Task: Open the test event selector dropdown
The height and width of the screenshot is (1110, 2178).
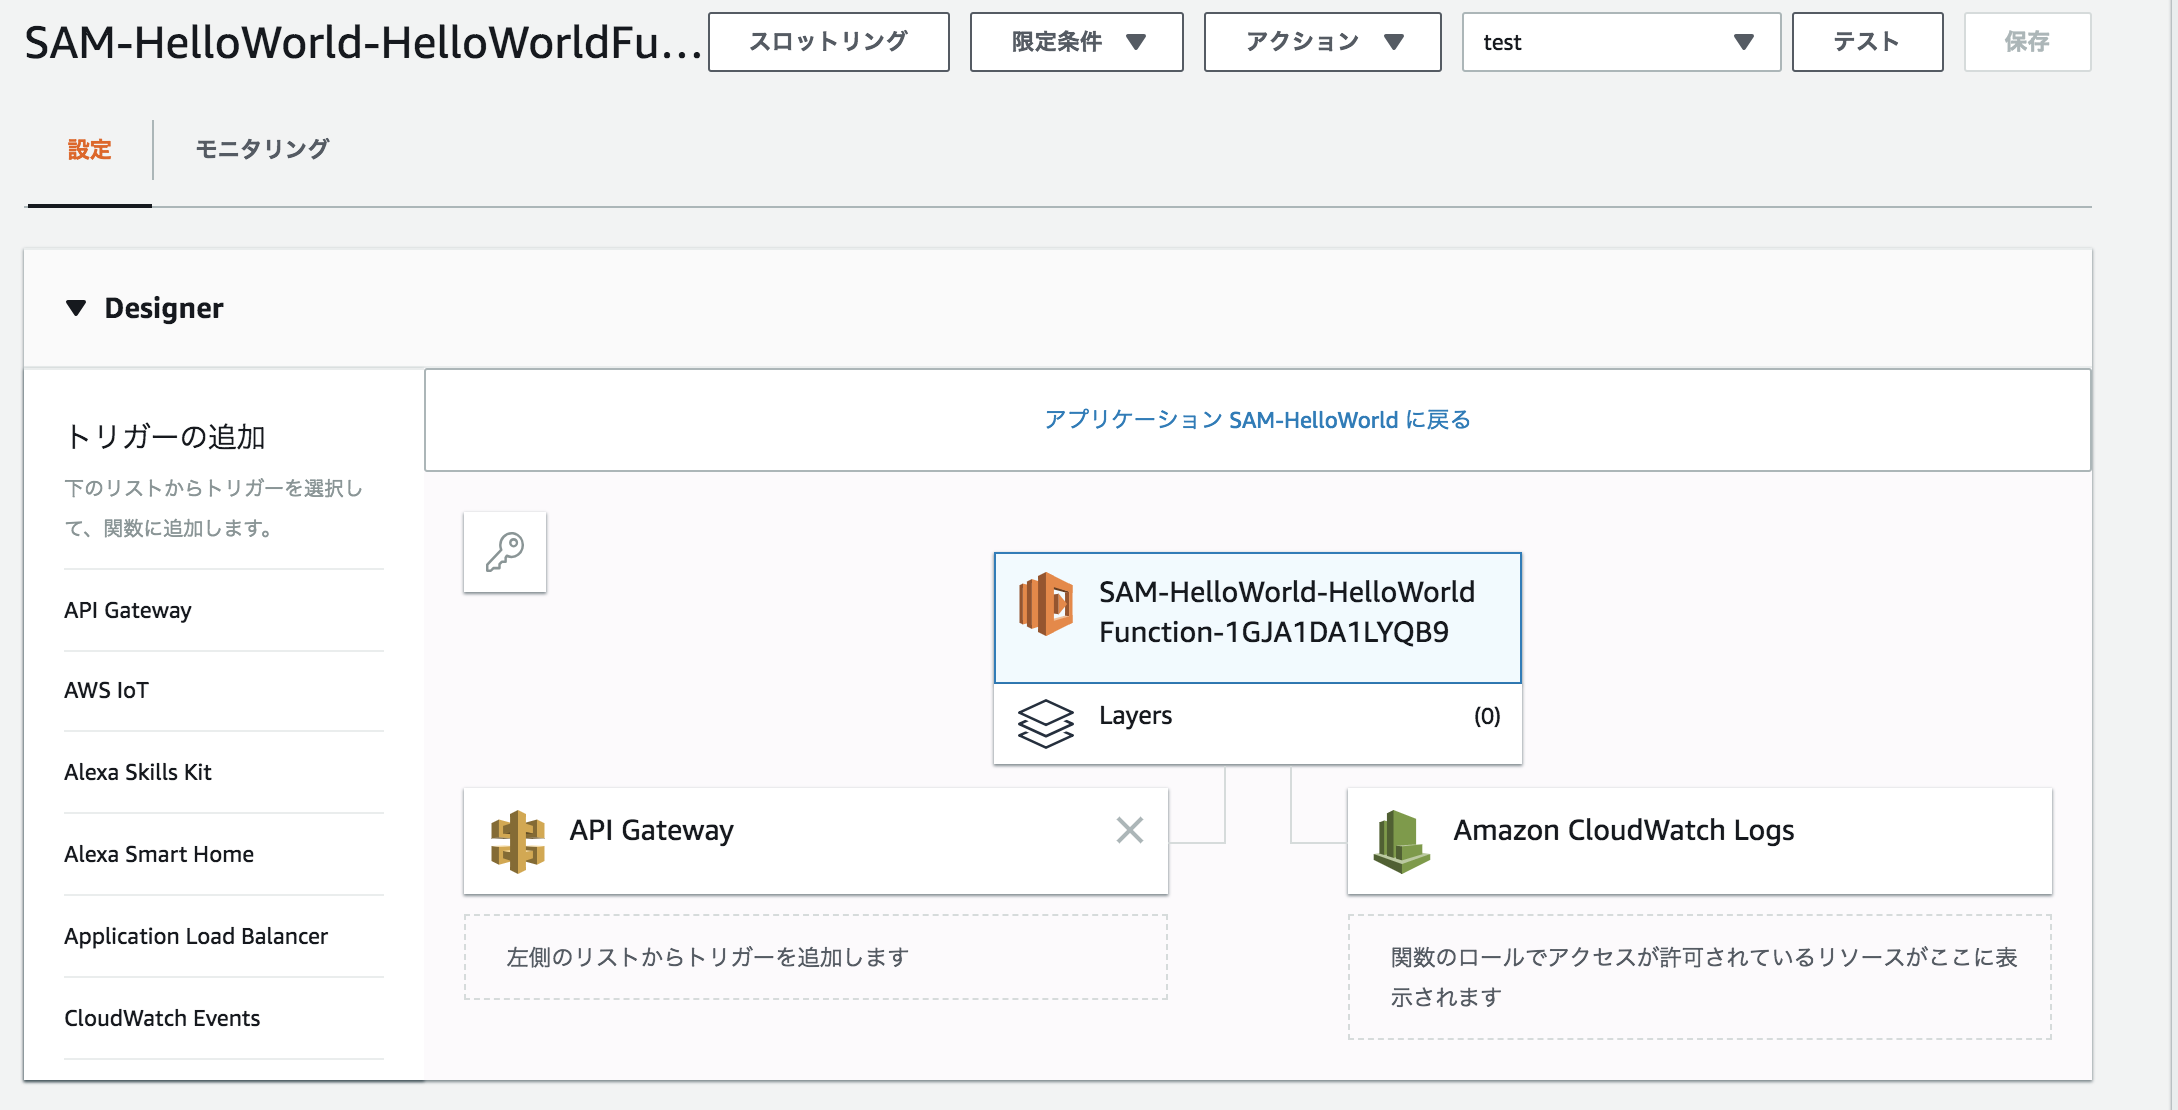Action: [1621, 42]
